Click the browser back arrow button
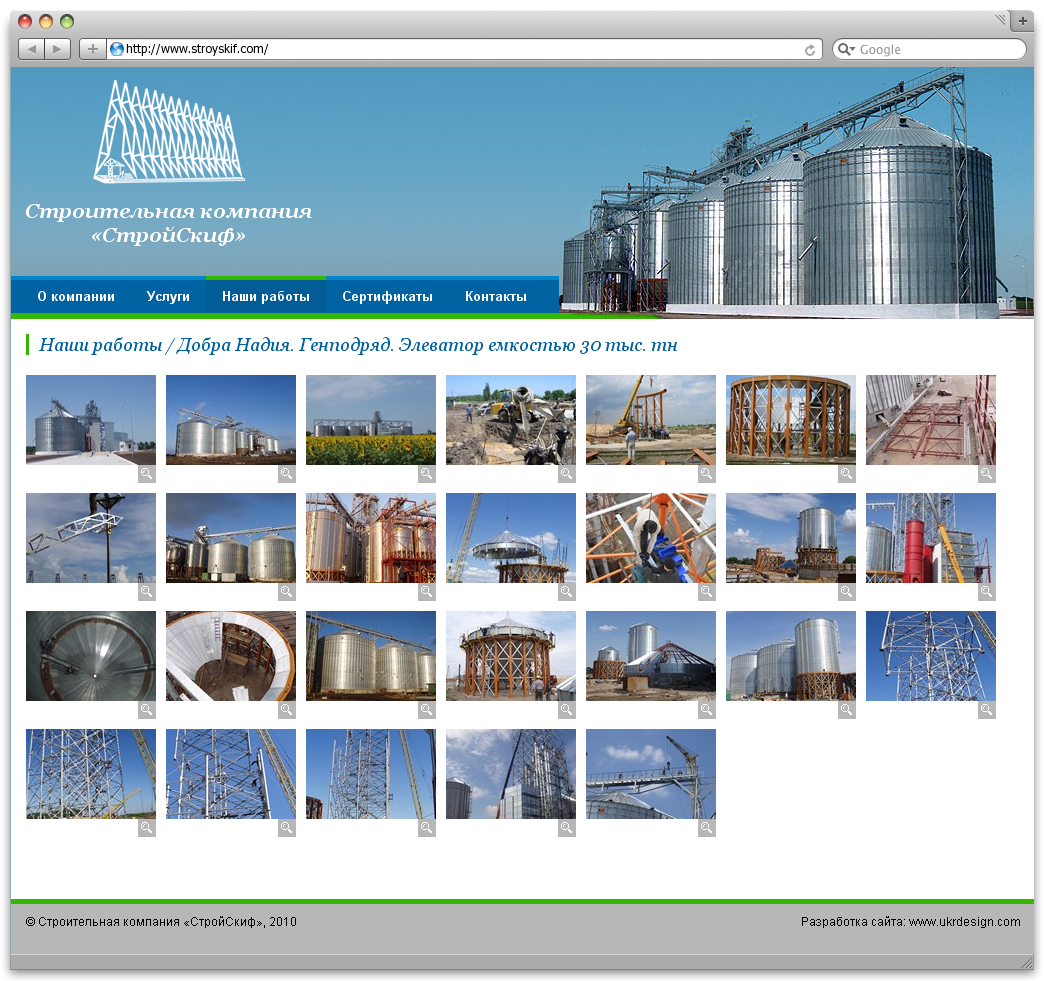 (31, 49)
